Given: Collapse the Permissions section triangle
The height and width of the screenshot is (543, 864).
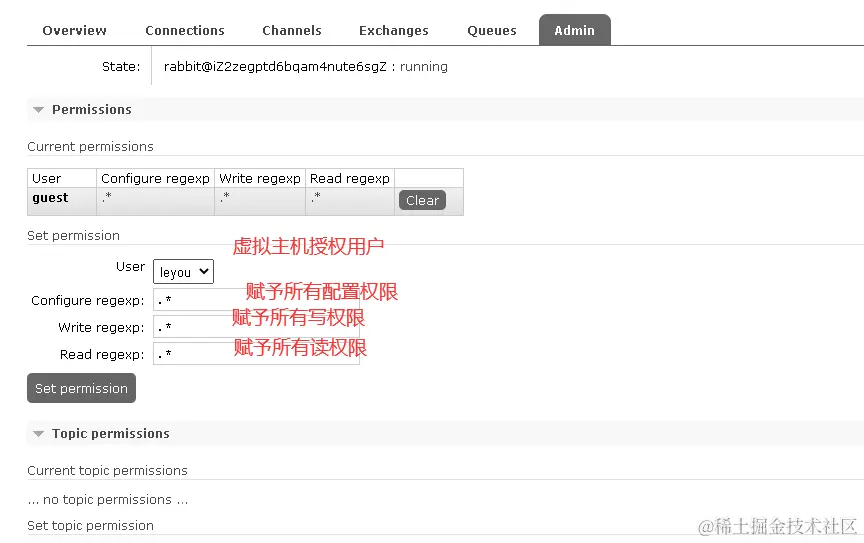Looking at the screenshot, I should tap(38, 110).
